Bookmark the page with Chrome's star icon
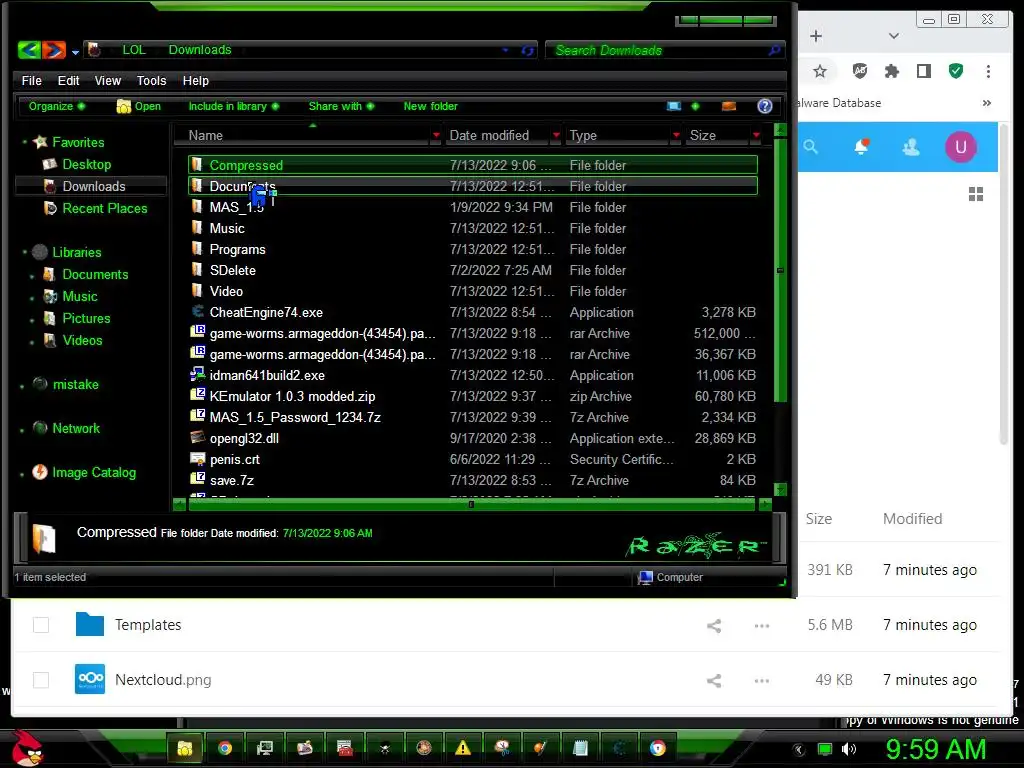 (820, 71)
